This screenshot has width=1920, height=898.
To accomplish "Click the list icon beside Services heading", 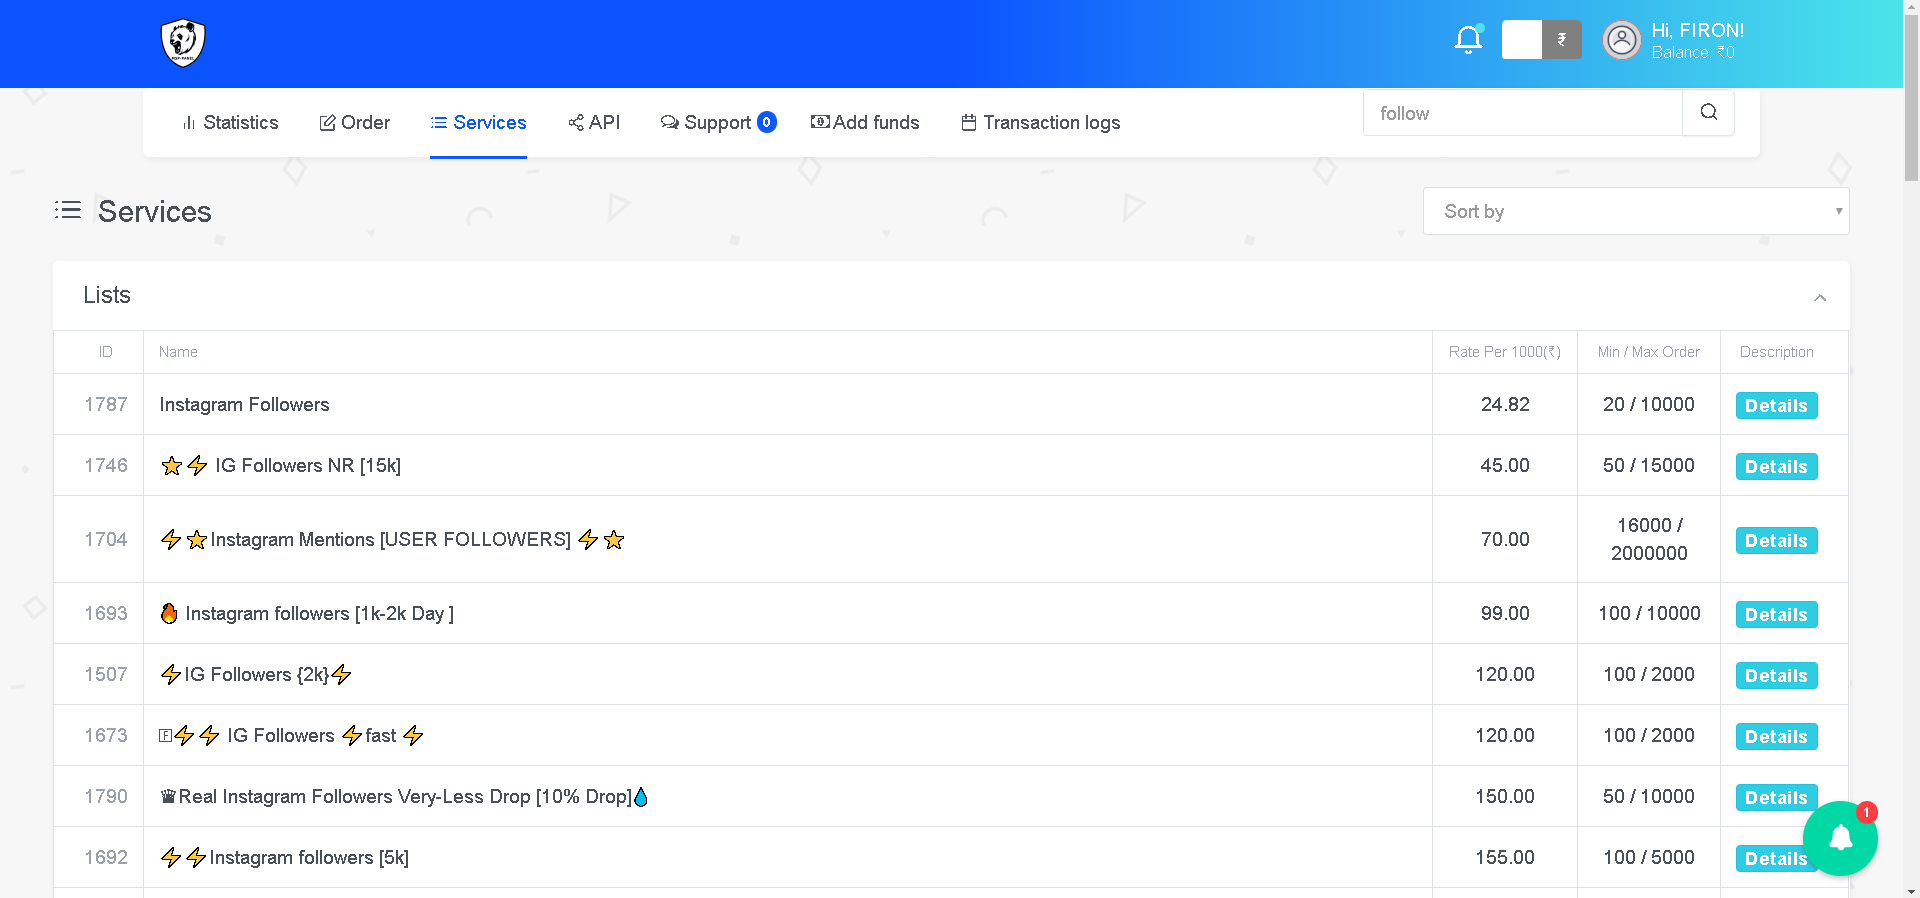I will (x=68, y=210).
